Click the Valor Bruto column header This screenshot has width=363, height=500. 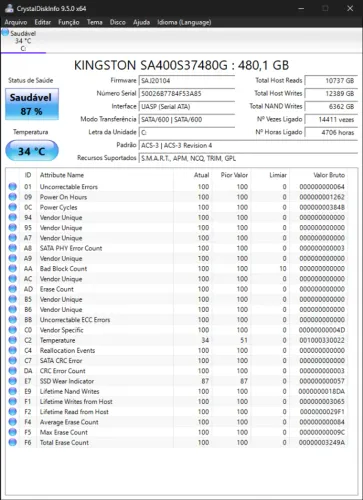329,175
